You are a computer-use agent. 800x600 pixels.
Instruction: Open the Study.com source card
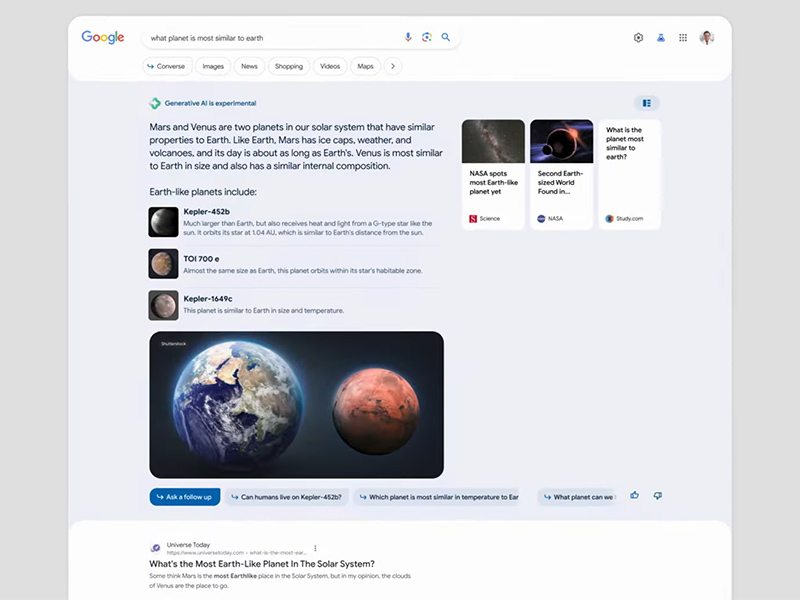pos(630,174)
